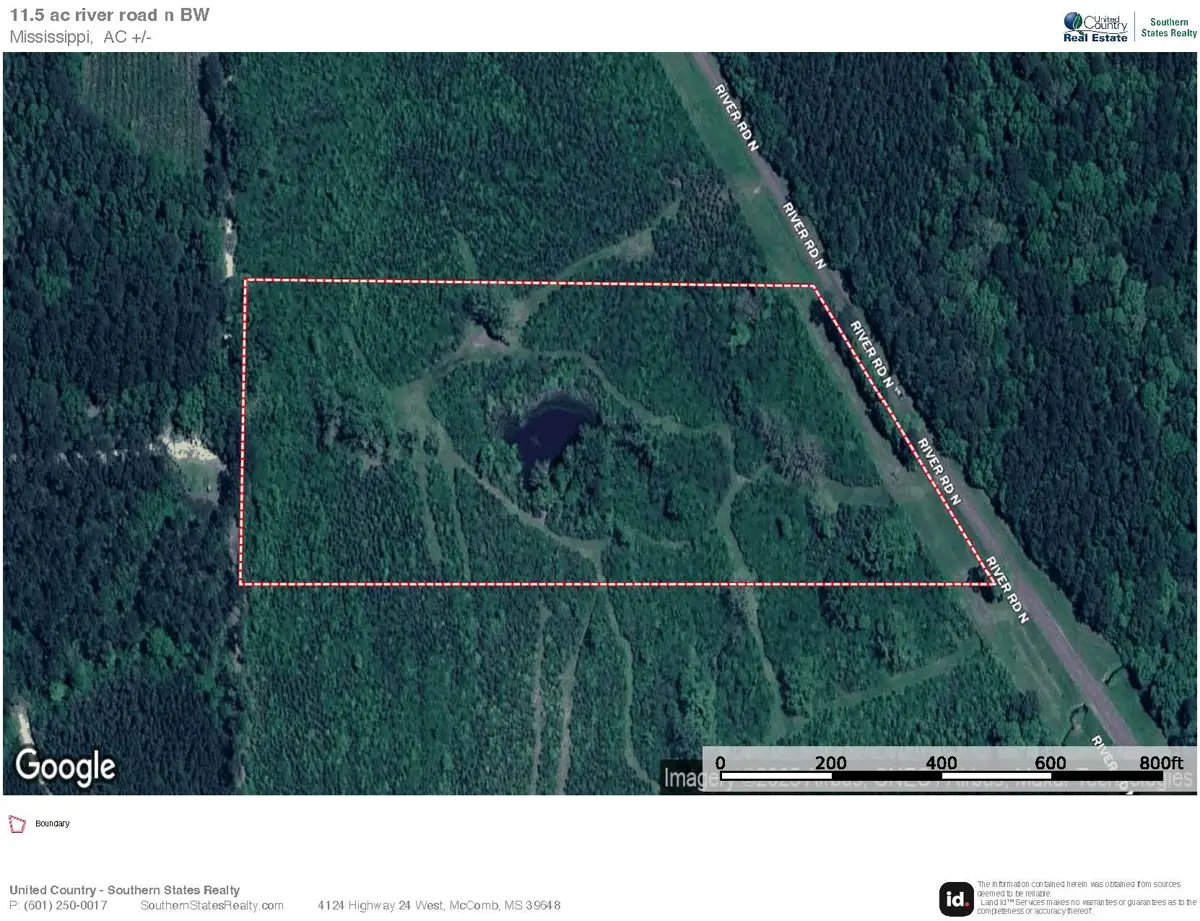Click the Boundary legend label
This screenshot has height=921, width=1200.
(x=53, y=824)
